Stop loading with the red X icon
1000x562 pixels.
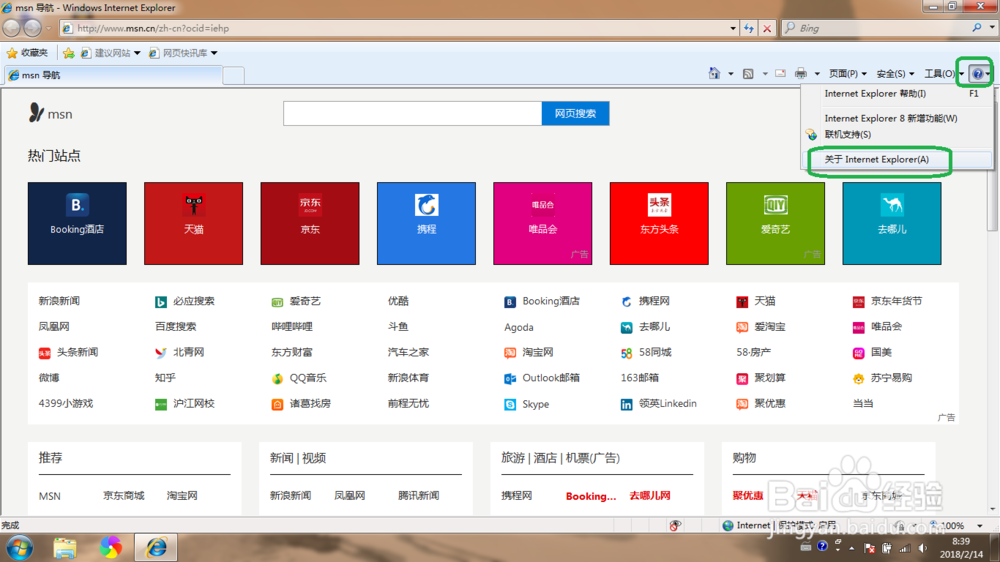767,28
